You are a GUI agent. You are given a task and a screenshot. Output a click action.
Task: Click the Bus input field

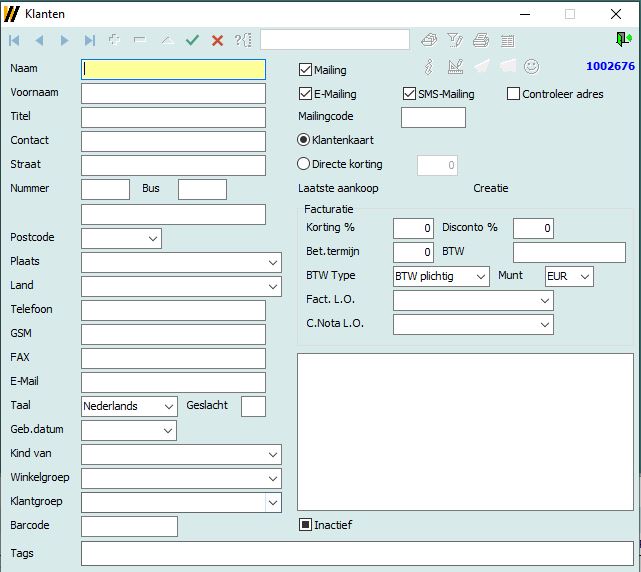tap(202, 190)
